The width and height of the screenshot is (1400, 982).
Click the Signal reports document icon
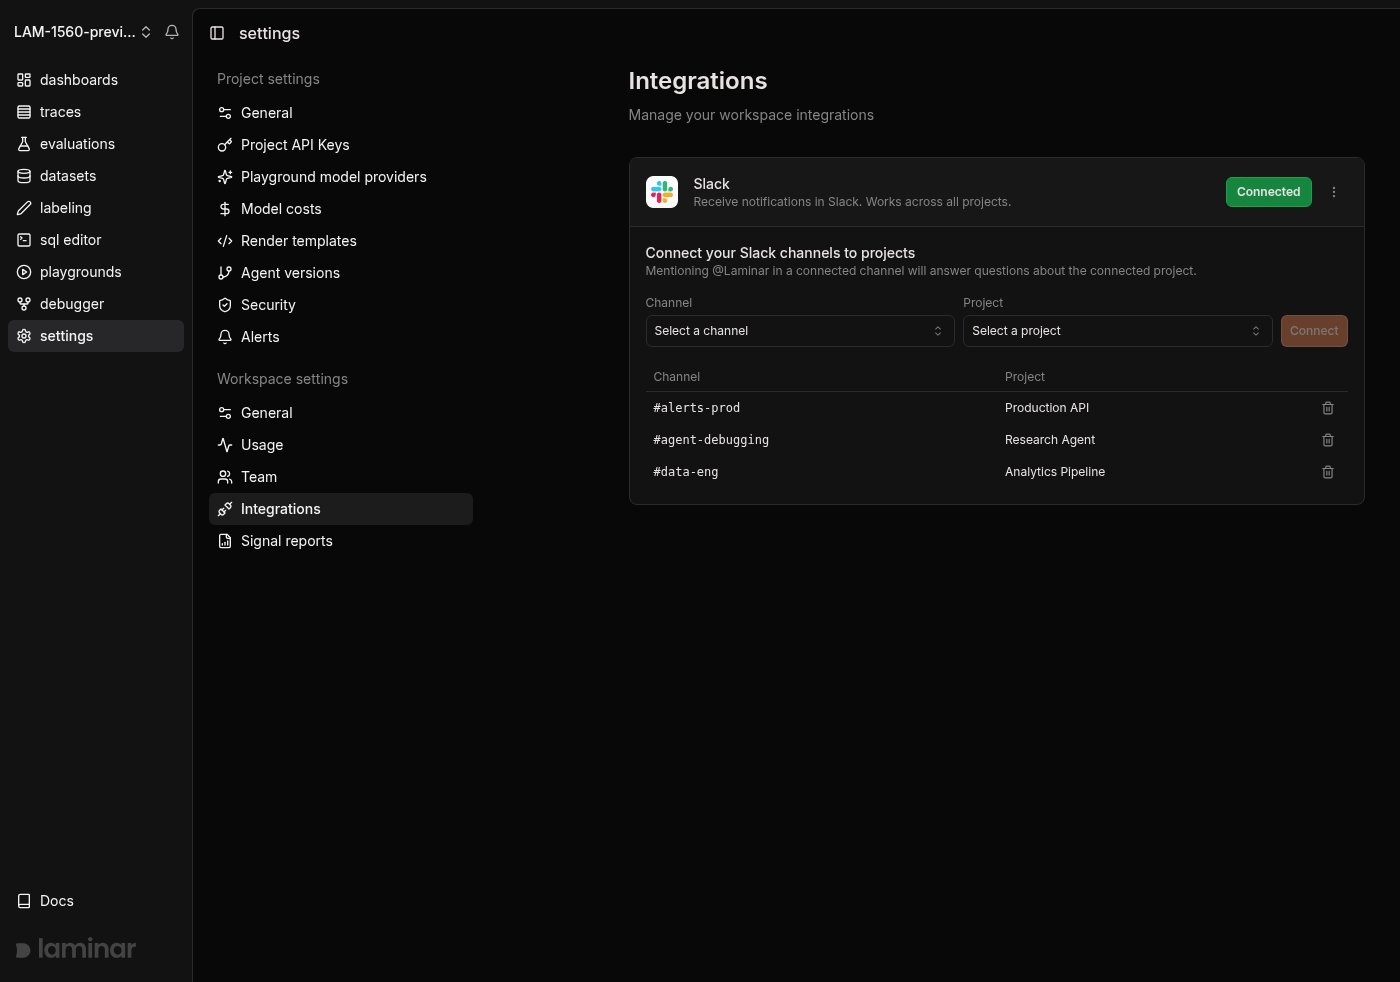pyautogui.click(x=225, y=541)
